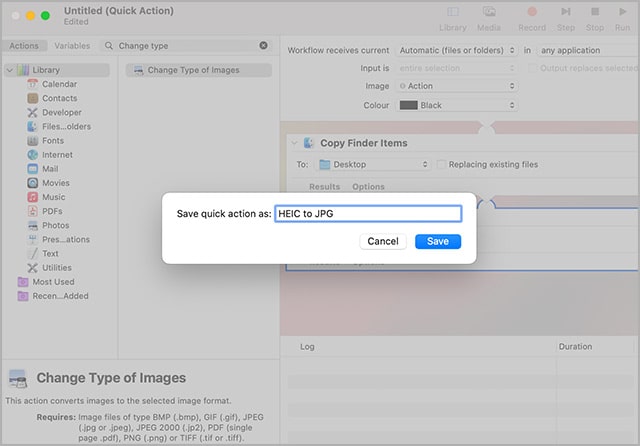Switch to the Variables tab
Screen dimensions: 640x446
[x=71, y=46]
